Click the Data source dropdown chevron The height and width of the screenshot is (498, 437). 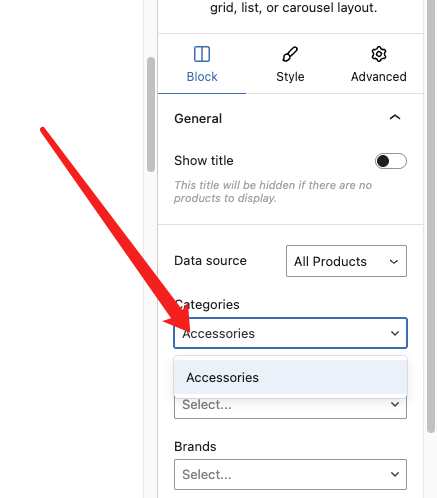(394, 262)
